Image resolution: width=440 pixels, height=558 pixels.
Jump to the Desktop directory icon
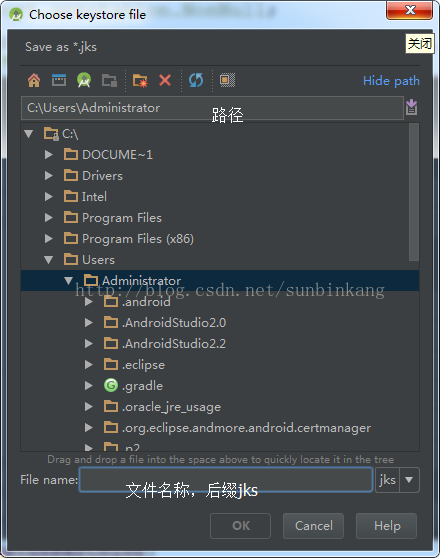pyautogui.click(x=59, y=80)
